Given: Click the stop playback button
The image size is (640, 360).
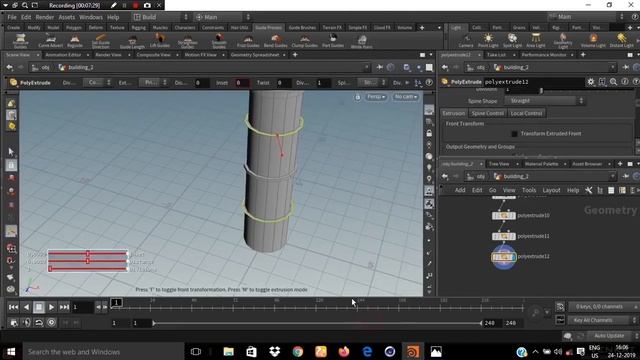Looking at the screenshot, I should point(39,307).
